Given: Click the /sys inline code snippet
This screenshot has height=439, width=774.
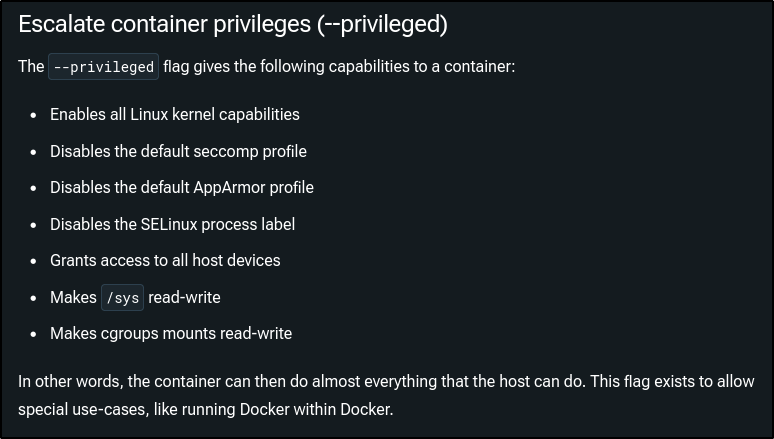Looking at the screenshot, I should tap(122, 298).
